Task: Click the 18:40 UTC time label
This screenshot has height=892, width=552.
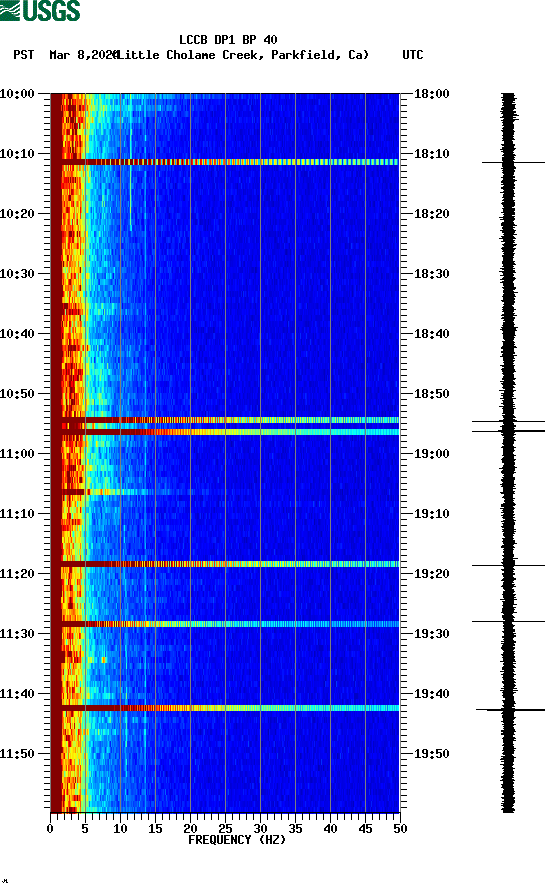Action: pos(432,334)
